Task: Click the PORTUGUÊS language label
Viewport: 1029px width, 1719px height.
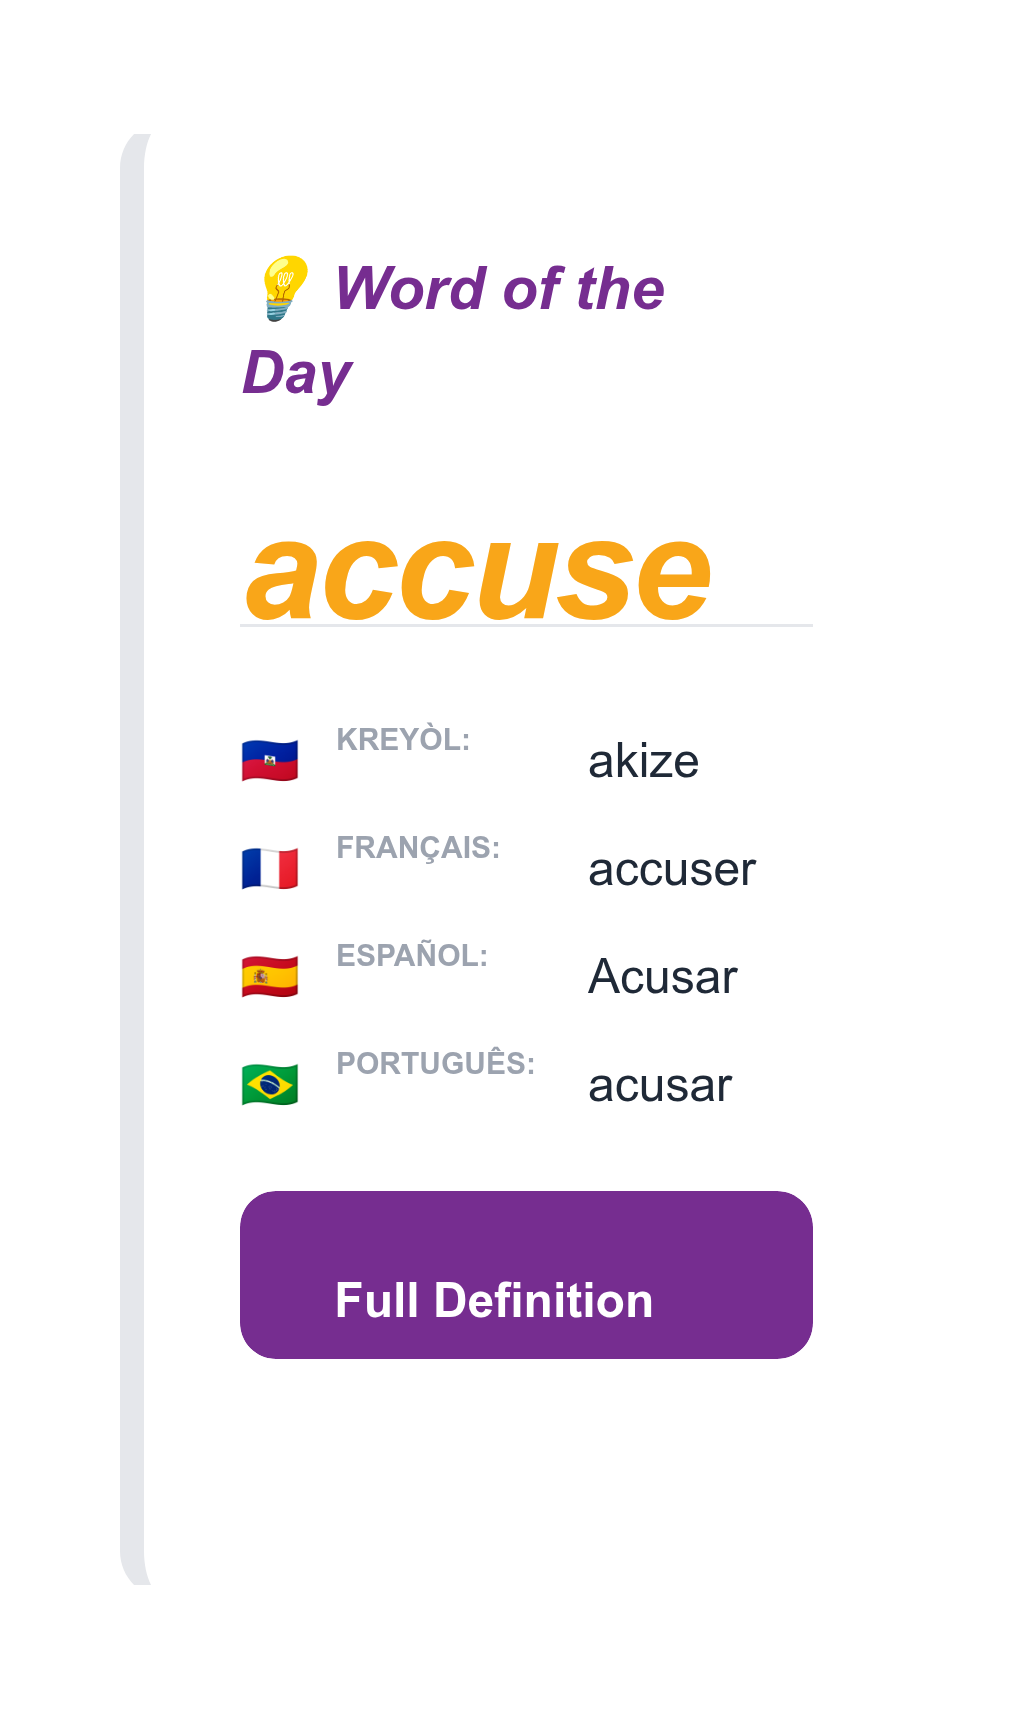Action: (x=436, y=1061)
